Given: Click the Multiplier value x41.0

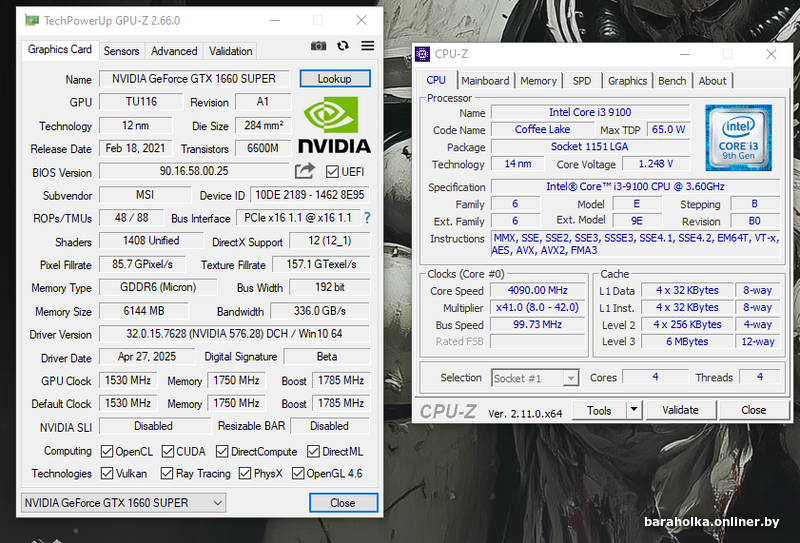Looking at the screenshot, I should pos(537,307).
